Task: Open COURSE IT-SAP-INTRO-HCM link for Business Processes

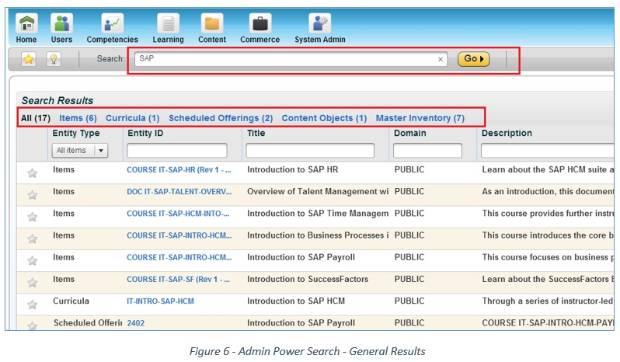Action: 179,236
